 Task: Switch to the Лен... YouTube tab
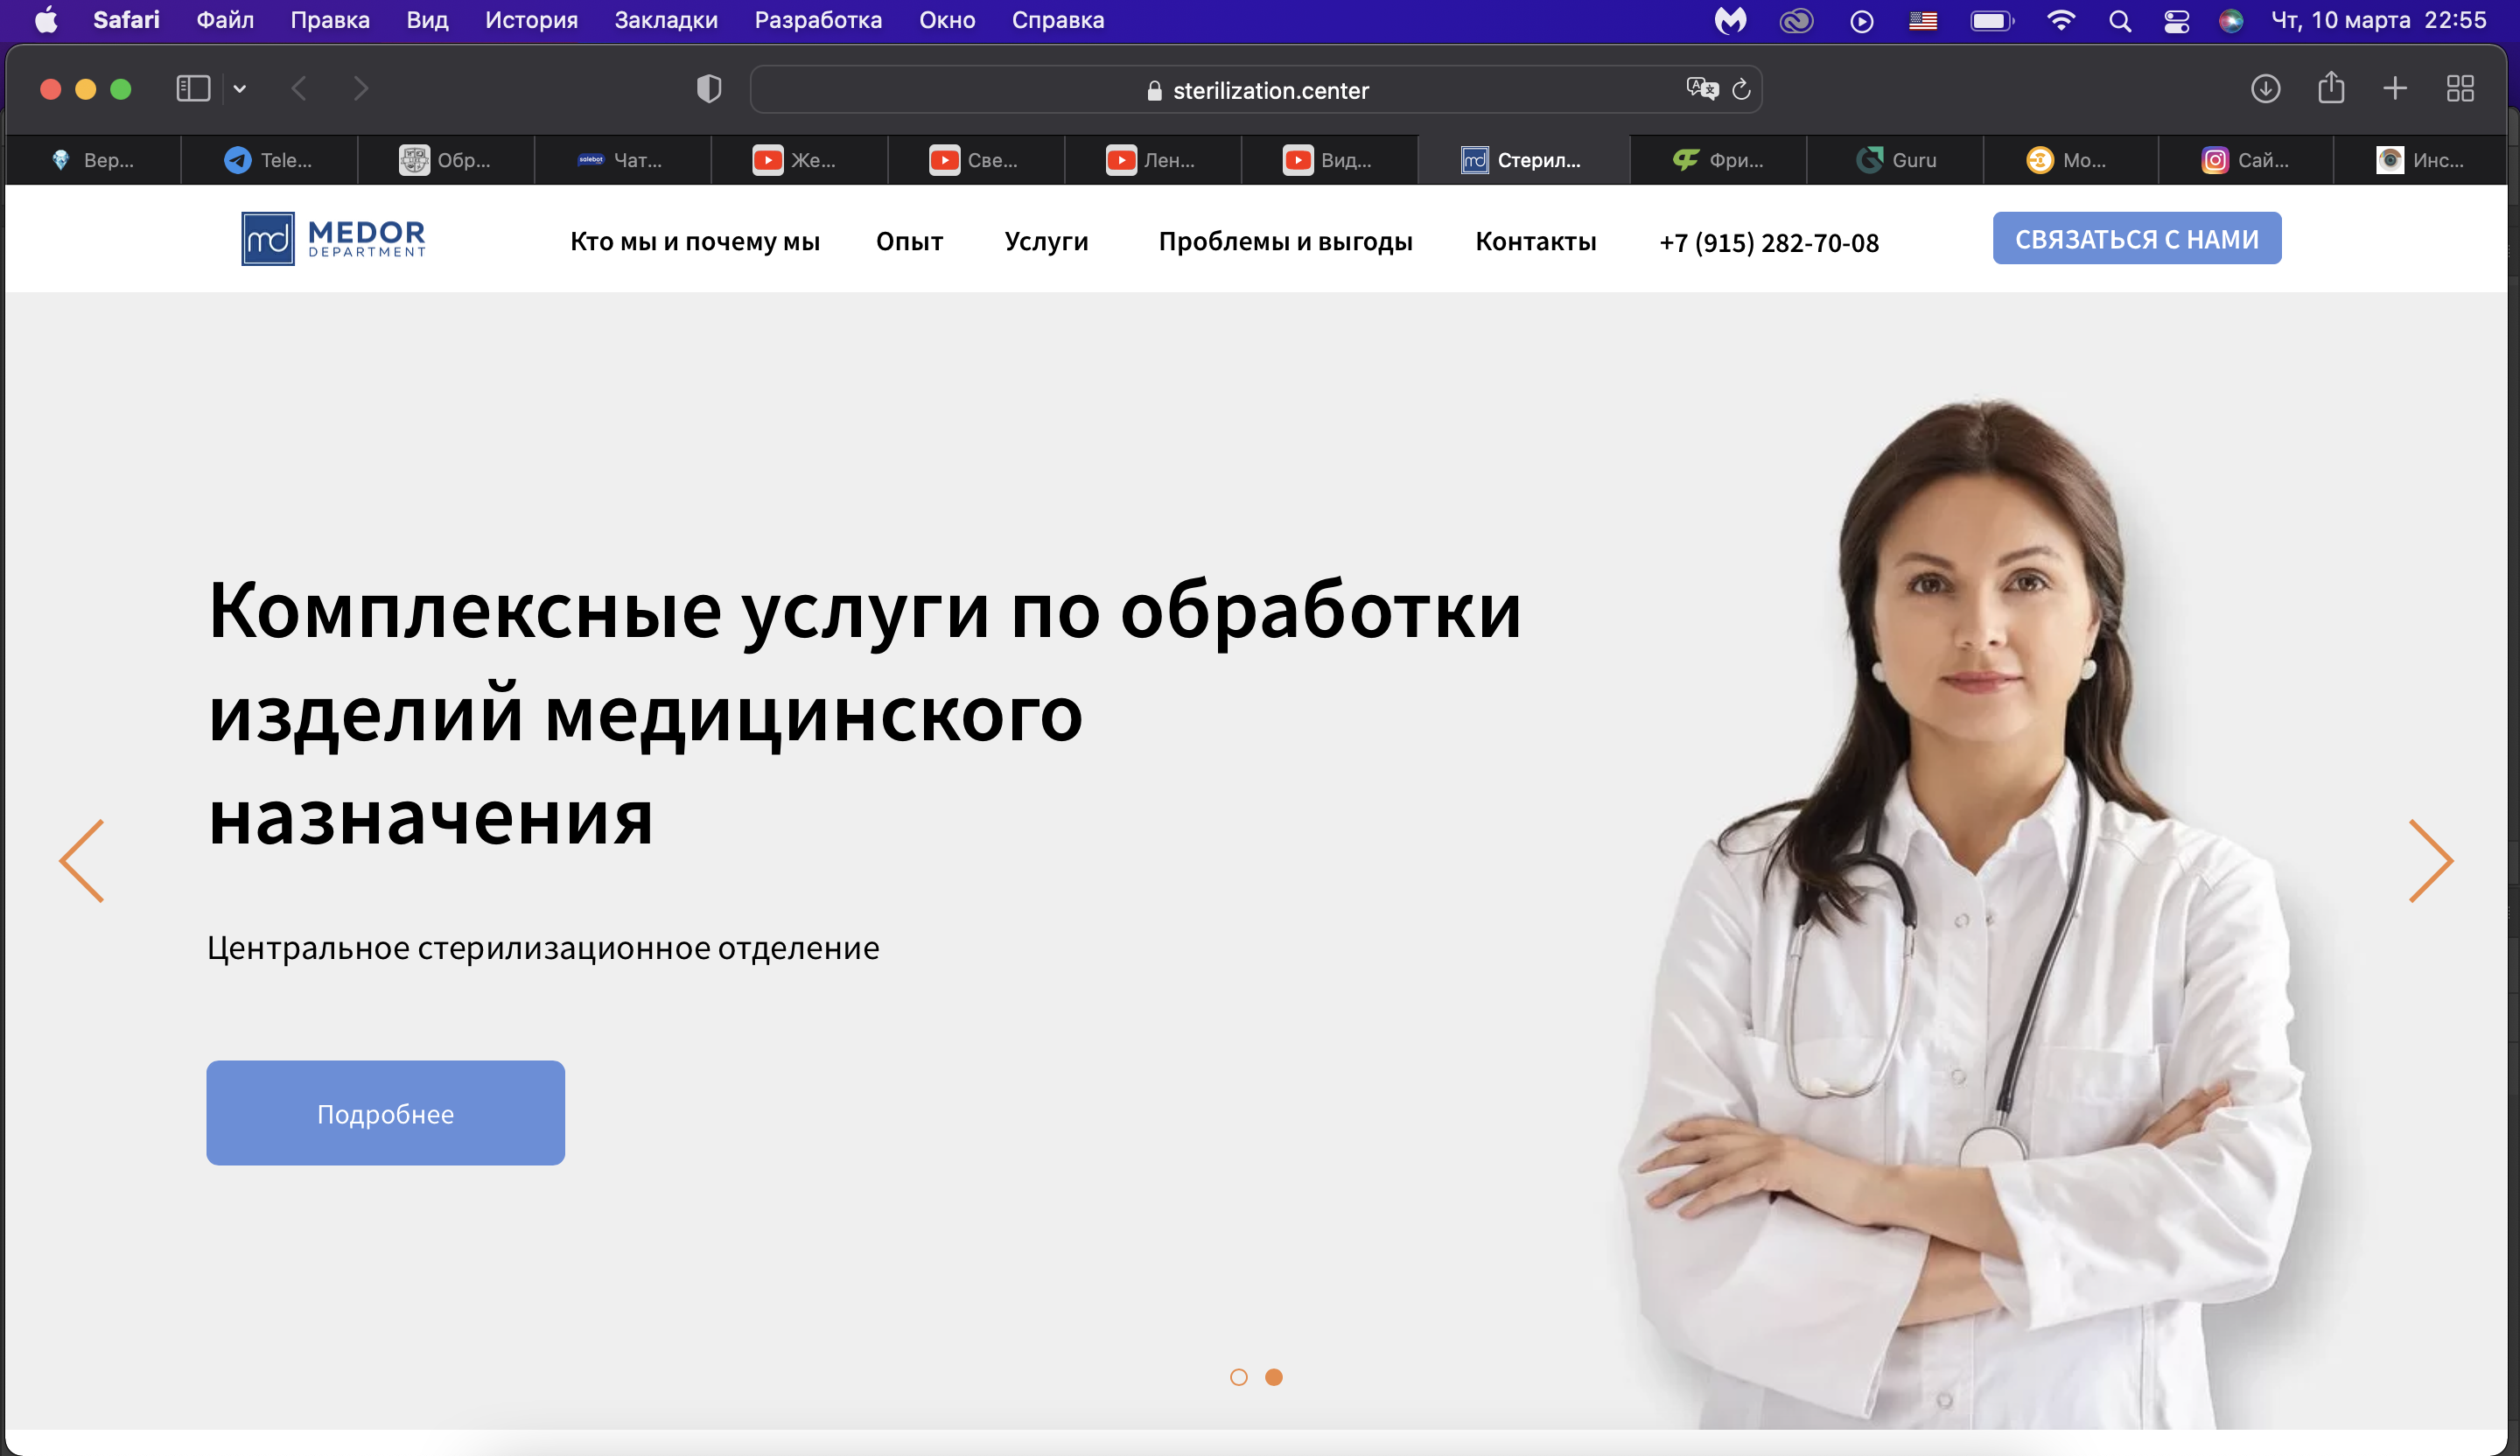1153,160
